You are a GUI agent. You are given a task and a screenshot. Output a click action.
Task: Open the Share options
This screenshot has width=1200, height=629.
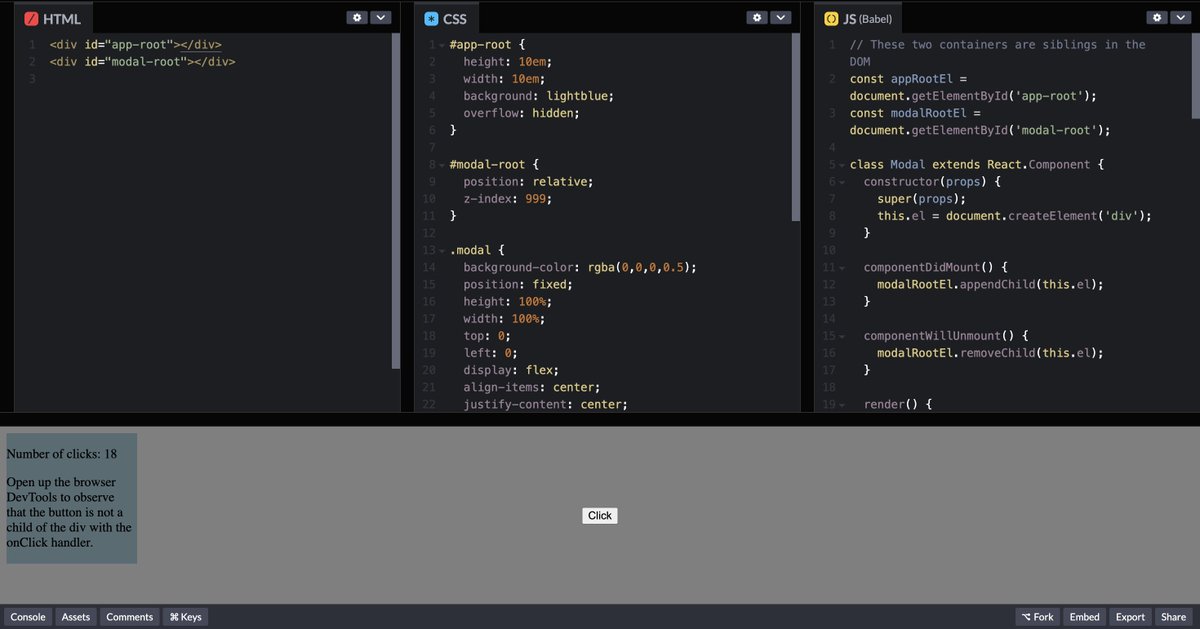pyautogui.click(x=1173, y=617)
